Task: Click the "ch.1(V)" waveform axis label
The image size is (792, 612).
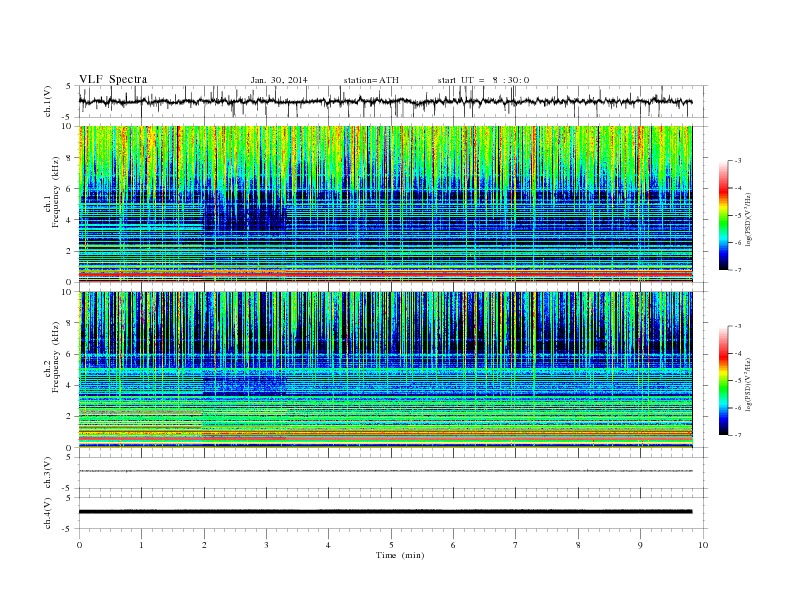Action: tap(47, 101)
